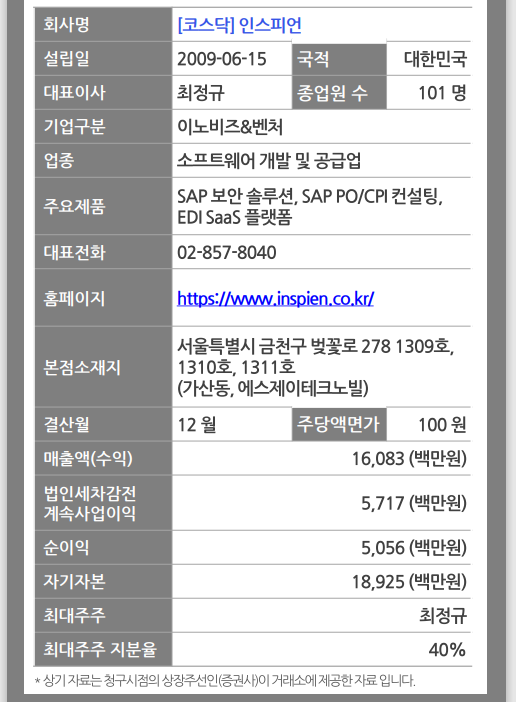
Task: Select 소프트웨어 개발 및 공급업 text
Action: (x=269, y=161)
